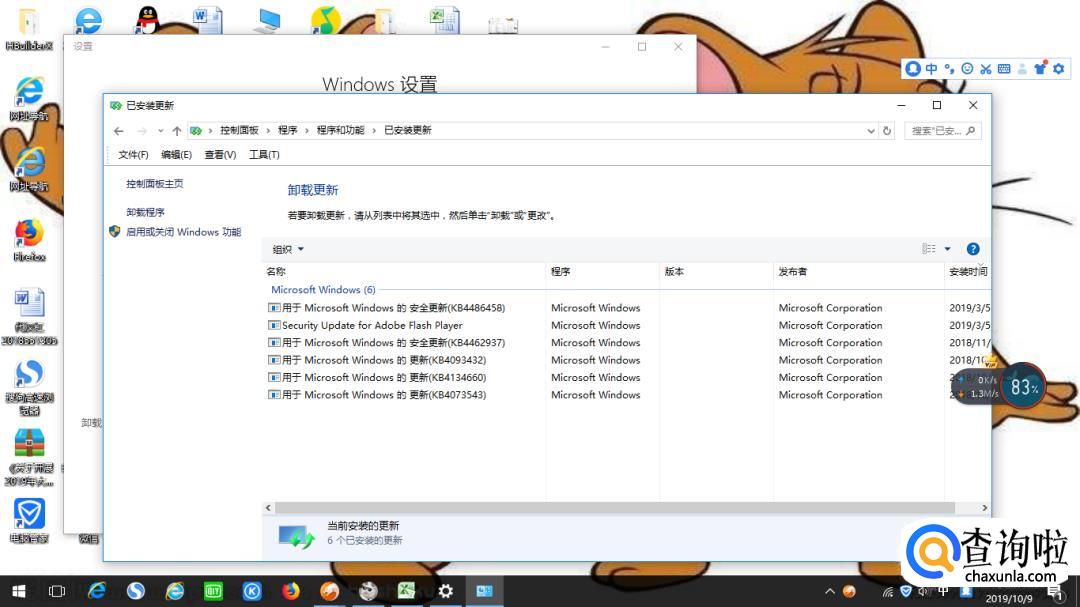
Task: Open the IME scissors screenshot tool
Action: 986,68
